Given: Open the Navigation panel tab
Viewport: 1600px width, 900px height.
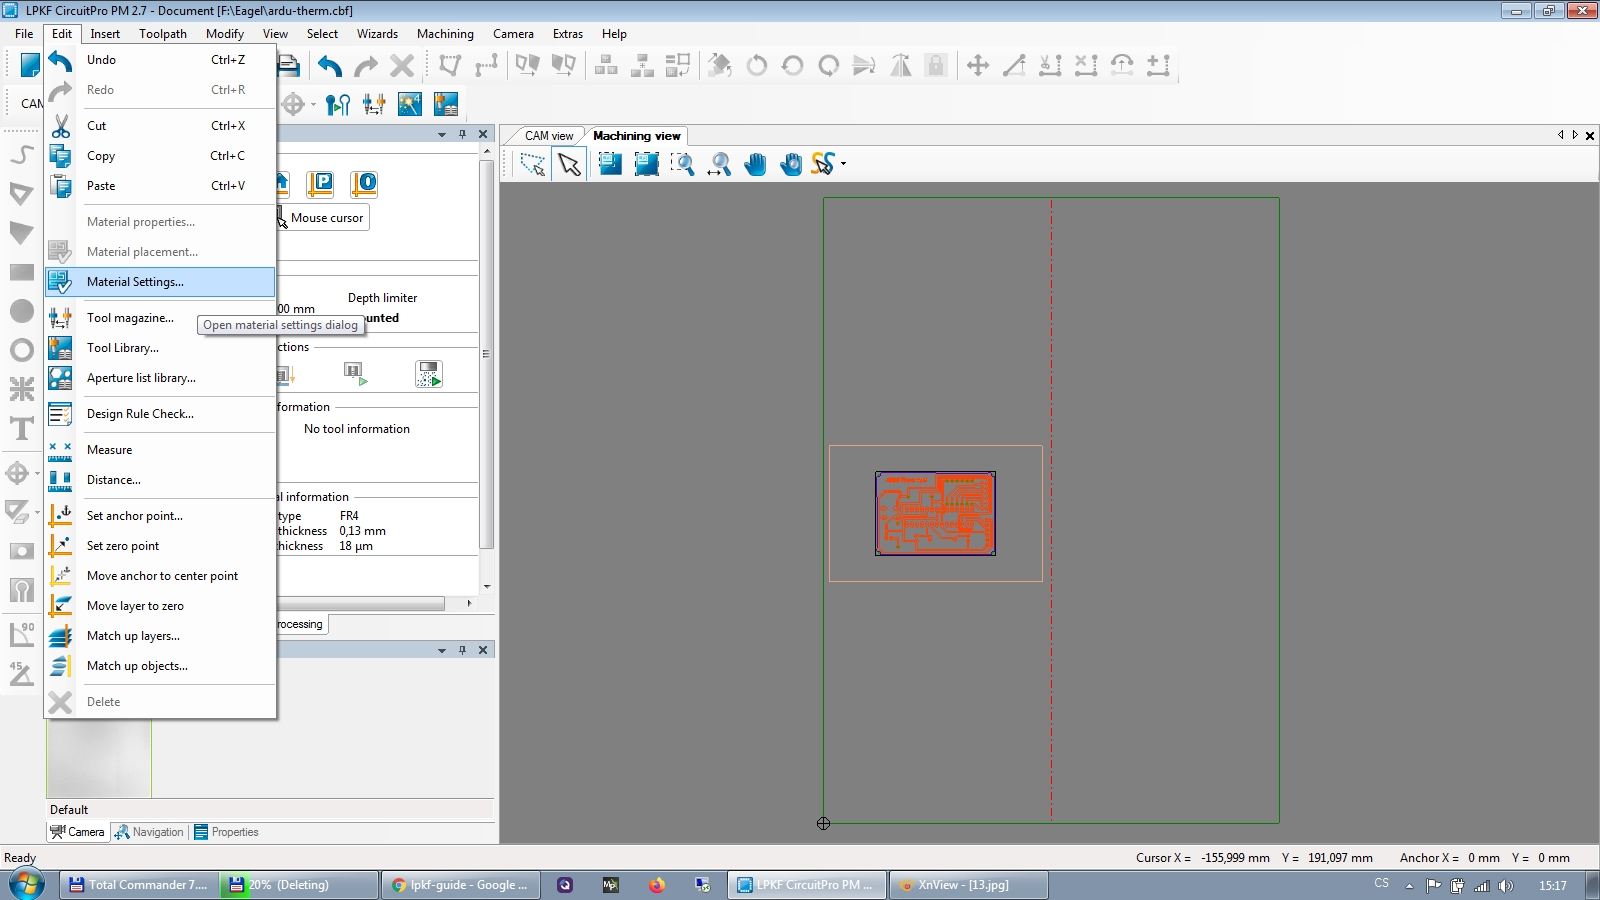Looking at the screenshot, I should coord(150,832).
